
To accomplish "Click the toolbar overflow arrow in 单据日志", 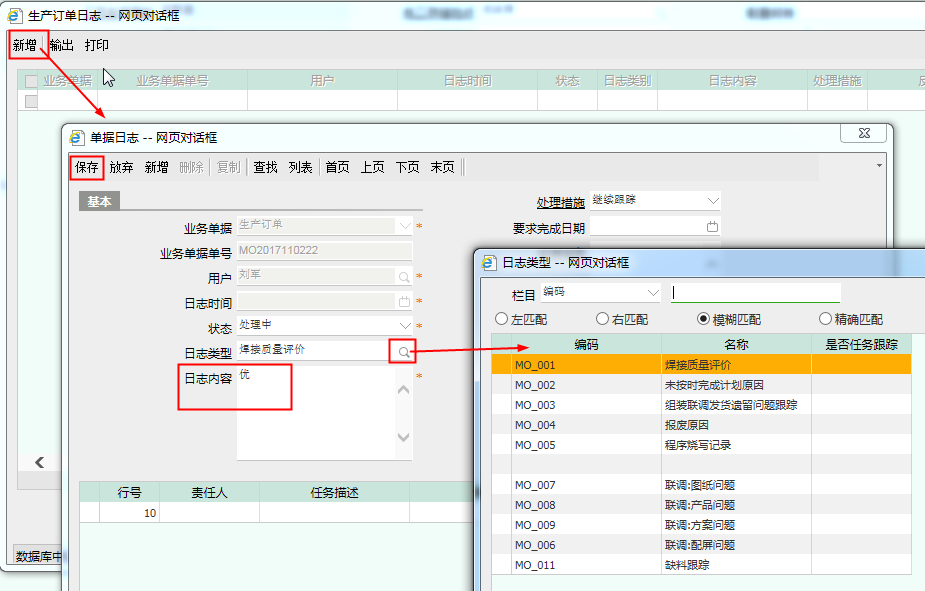I will (x=879, y=165).
